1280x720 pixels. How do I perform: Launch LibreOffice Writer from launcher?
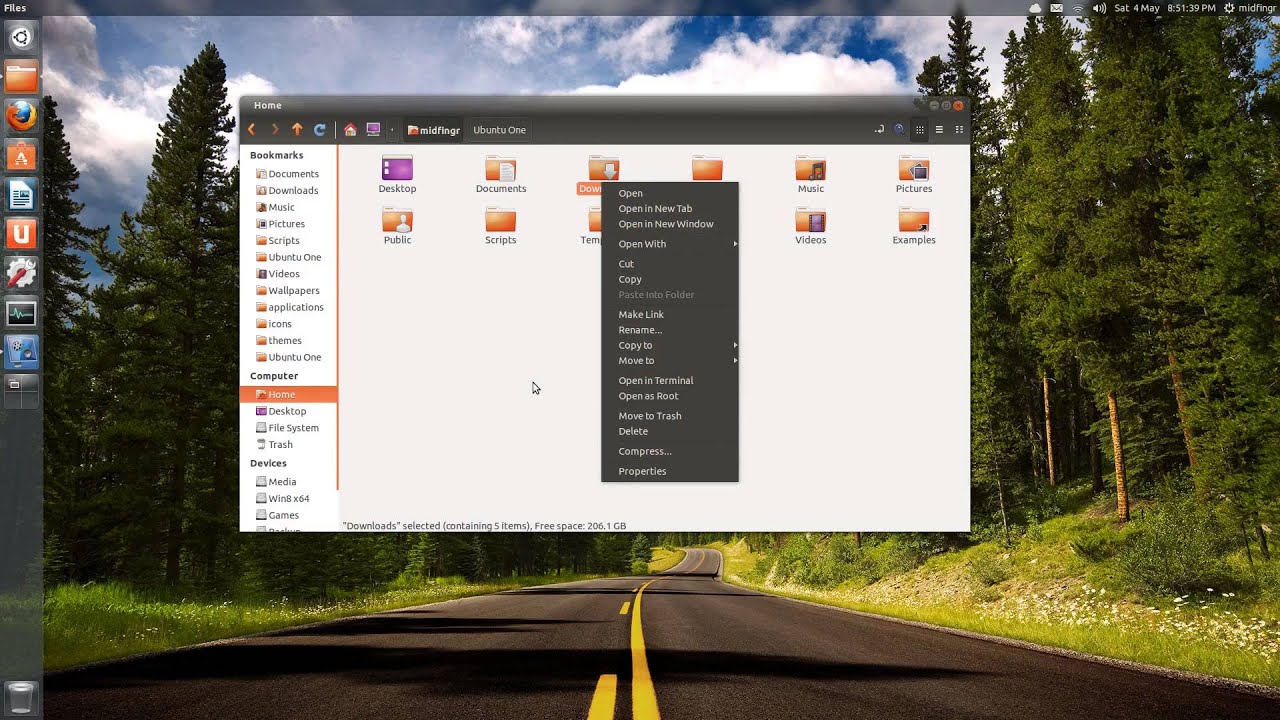click(21, 194)
